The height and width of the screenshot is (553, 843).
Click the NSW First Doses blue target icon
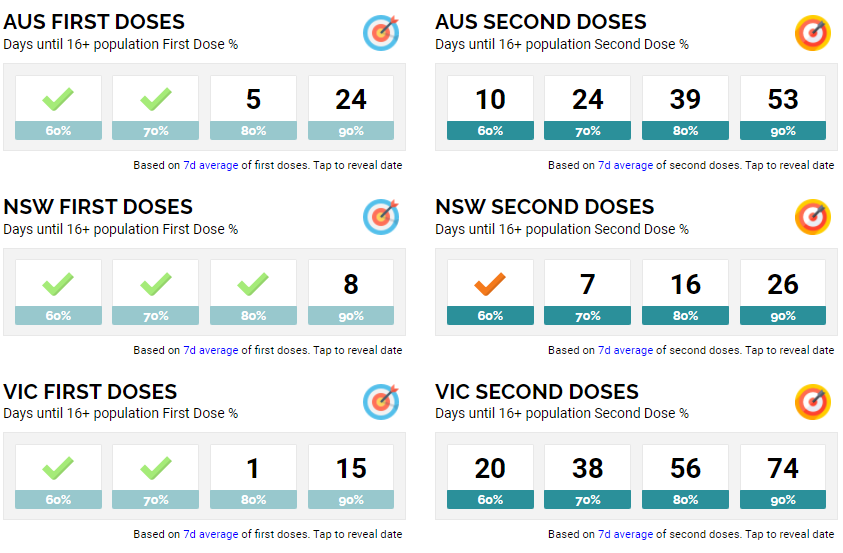381,217
